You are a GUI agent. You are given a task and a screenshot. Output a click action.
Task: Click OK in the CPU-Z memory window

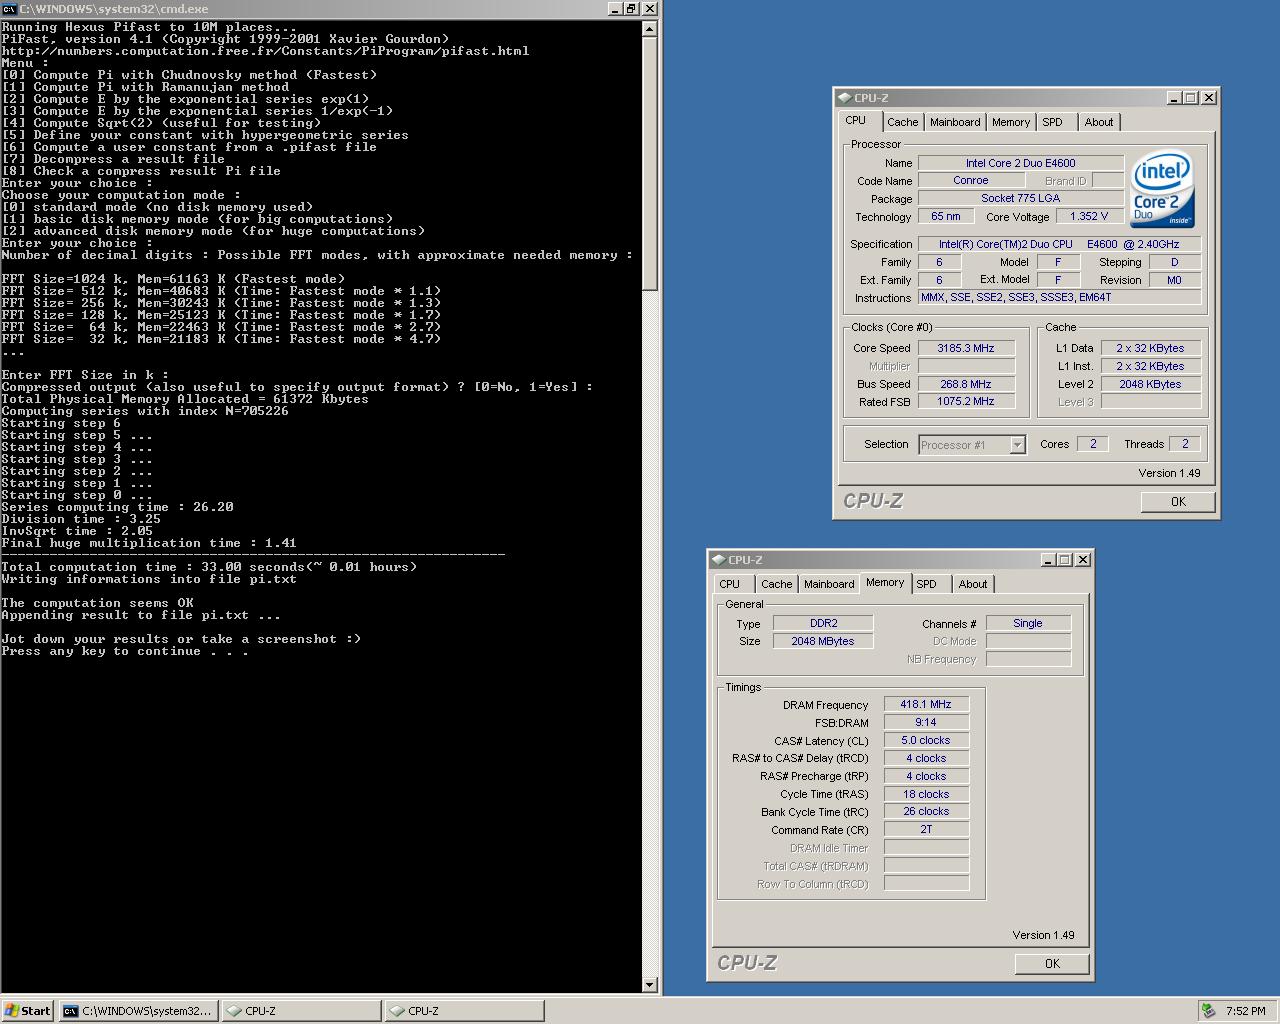(1052, 964)
